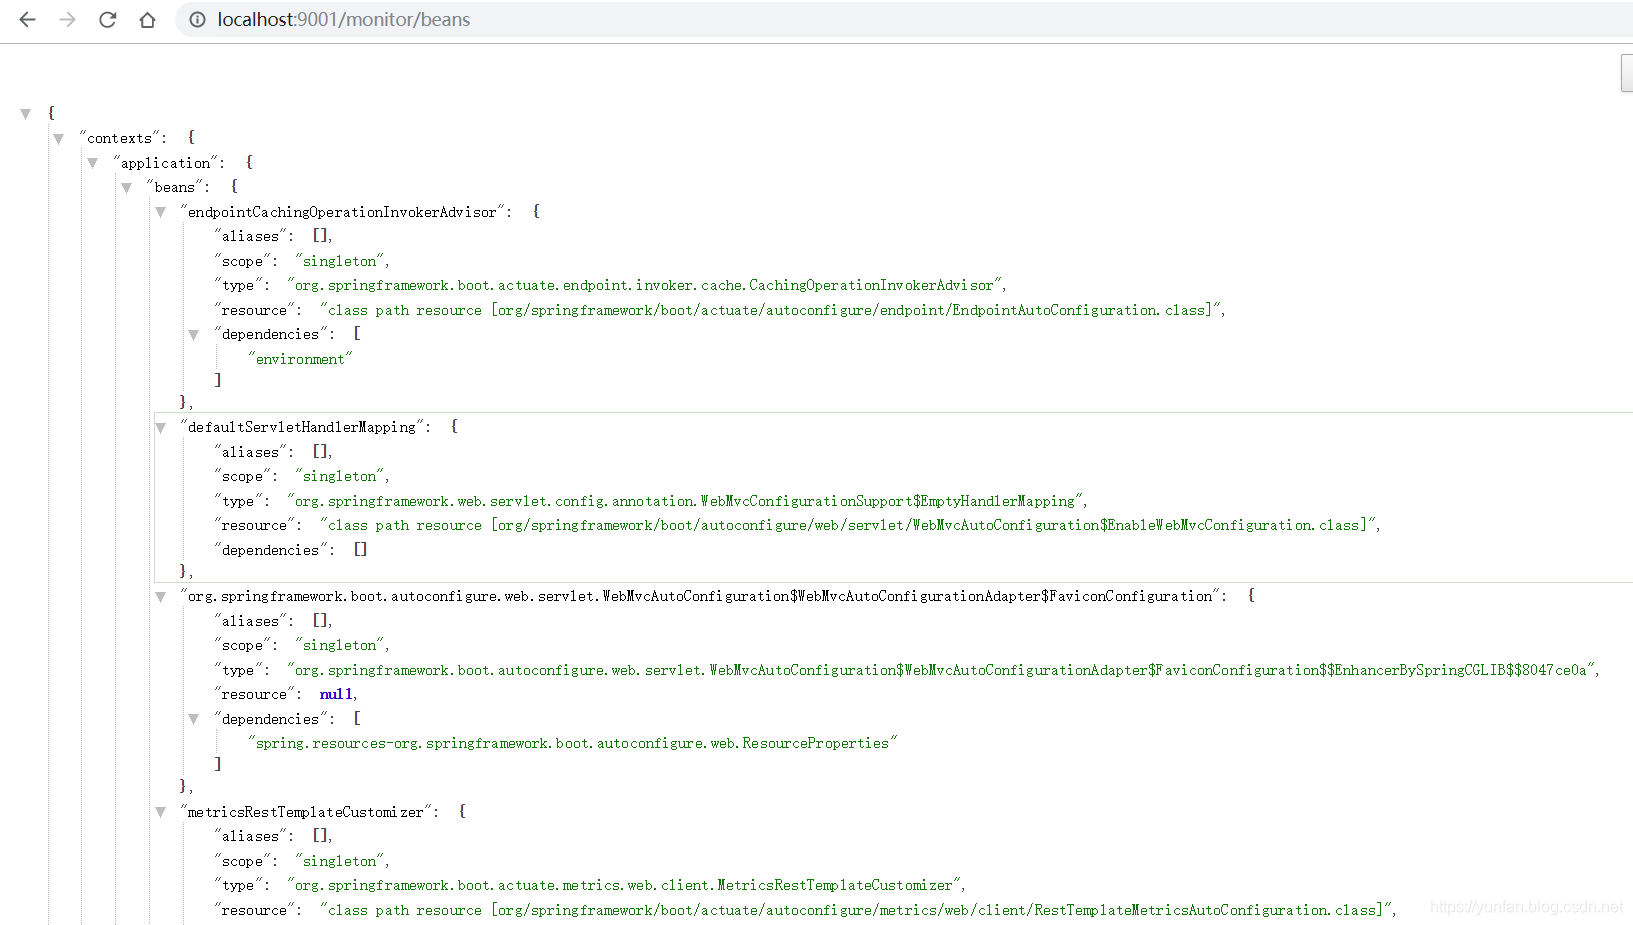Image resolution: width=1633 pixels, height=925 pixels.
Task: Open the browser home page
Action: (147, 20)
